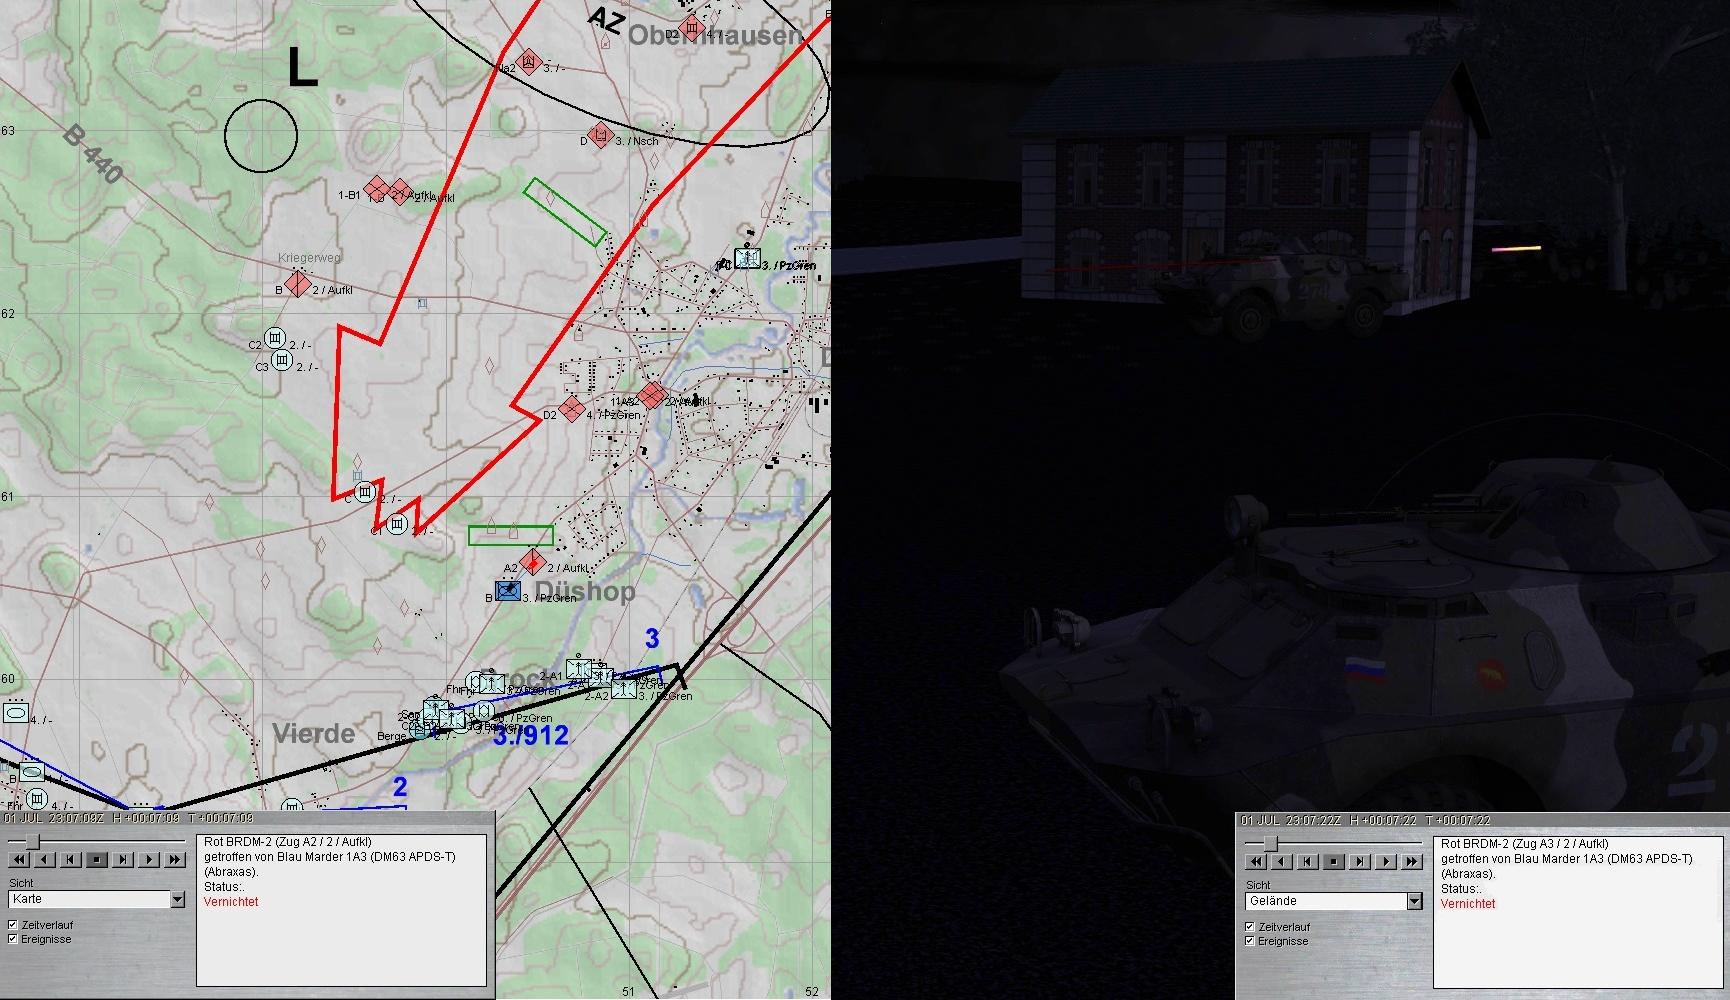Click the timeline slider handle in Karte panel
The image size is (1730, 1000).
point(33,841)
